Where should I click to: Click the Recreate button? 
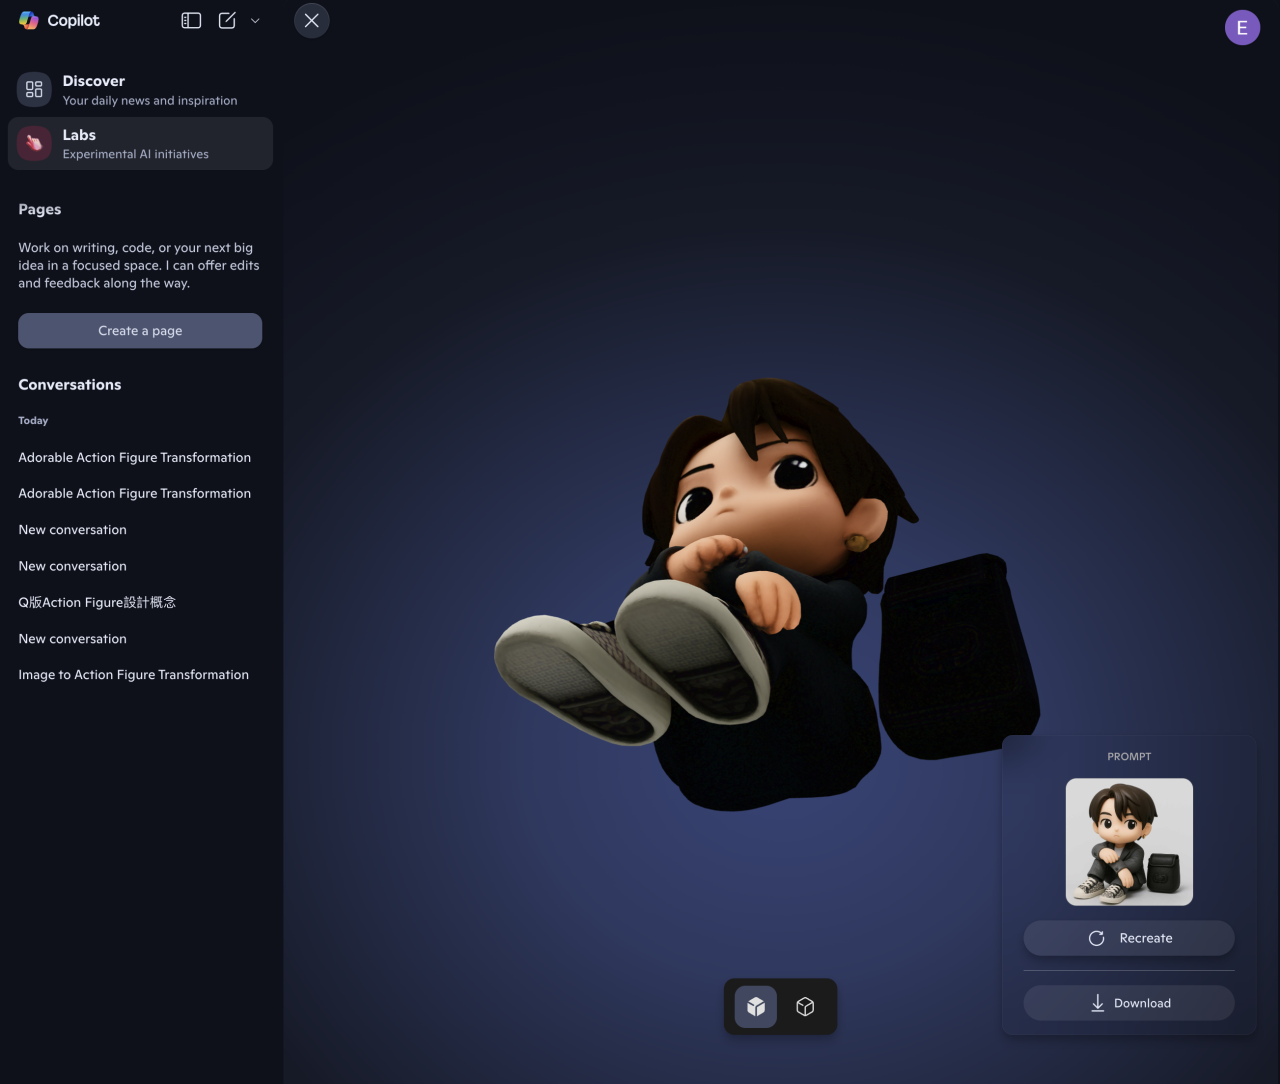pyautogui.click(x=1128, y=938)
